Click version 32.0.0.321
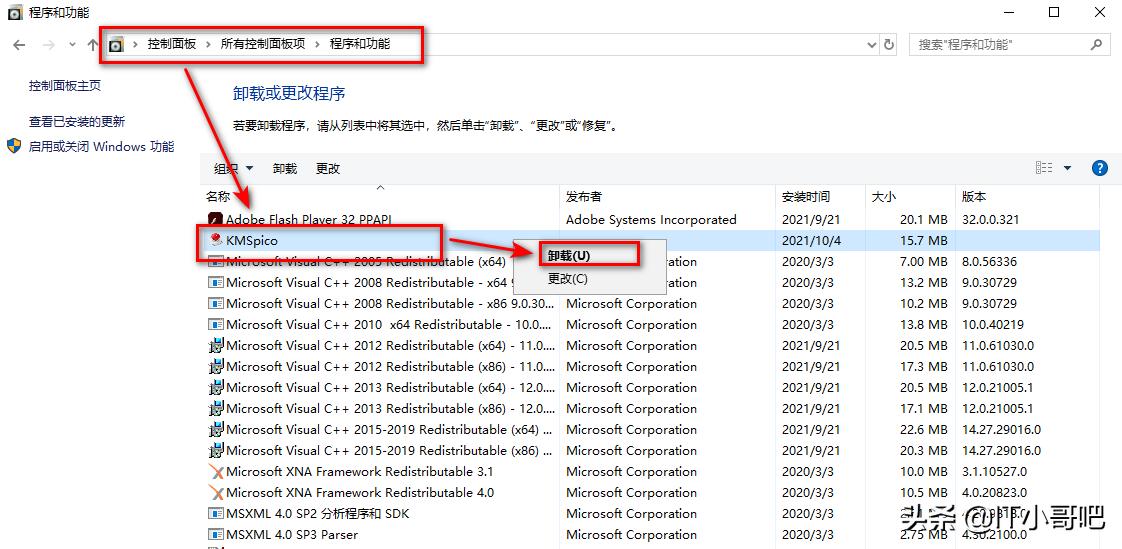 click(x=990, y=220)
